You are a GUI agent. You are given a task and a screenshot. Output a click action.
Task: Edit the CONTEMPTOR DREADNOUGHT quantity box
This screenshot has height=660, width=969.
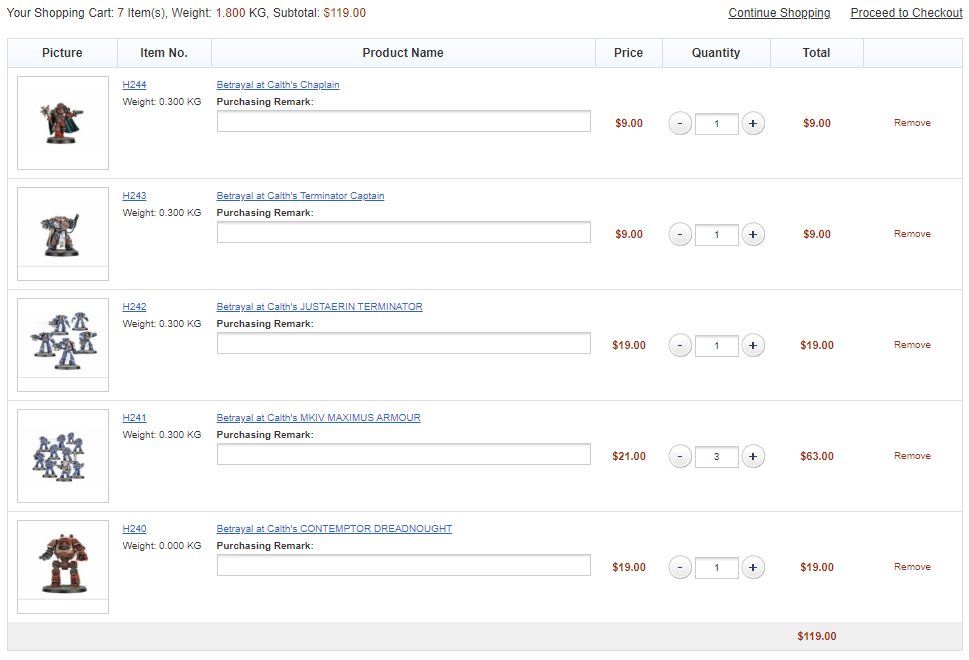point(716,568)
